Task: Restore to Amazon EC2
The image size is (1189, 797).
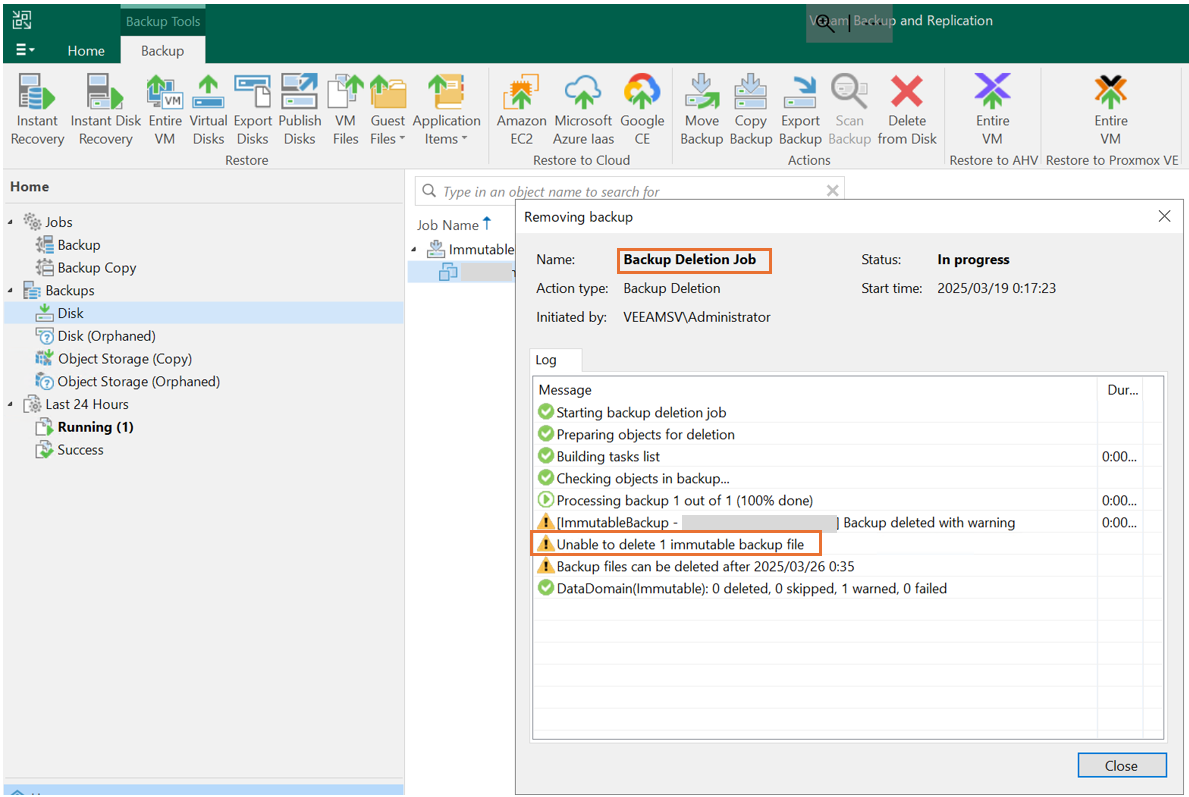Action: pyautogui.click(x=521, y=110)
